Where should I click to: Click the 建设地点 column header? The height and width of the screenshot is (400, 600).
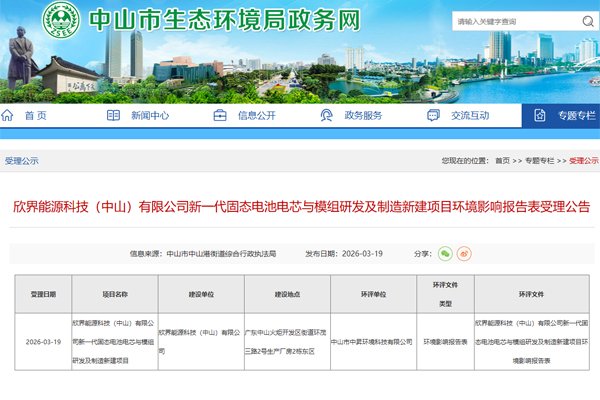coord(287,294)
